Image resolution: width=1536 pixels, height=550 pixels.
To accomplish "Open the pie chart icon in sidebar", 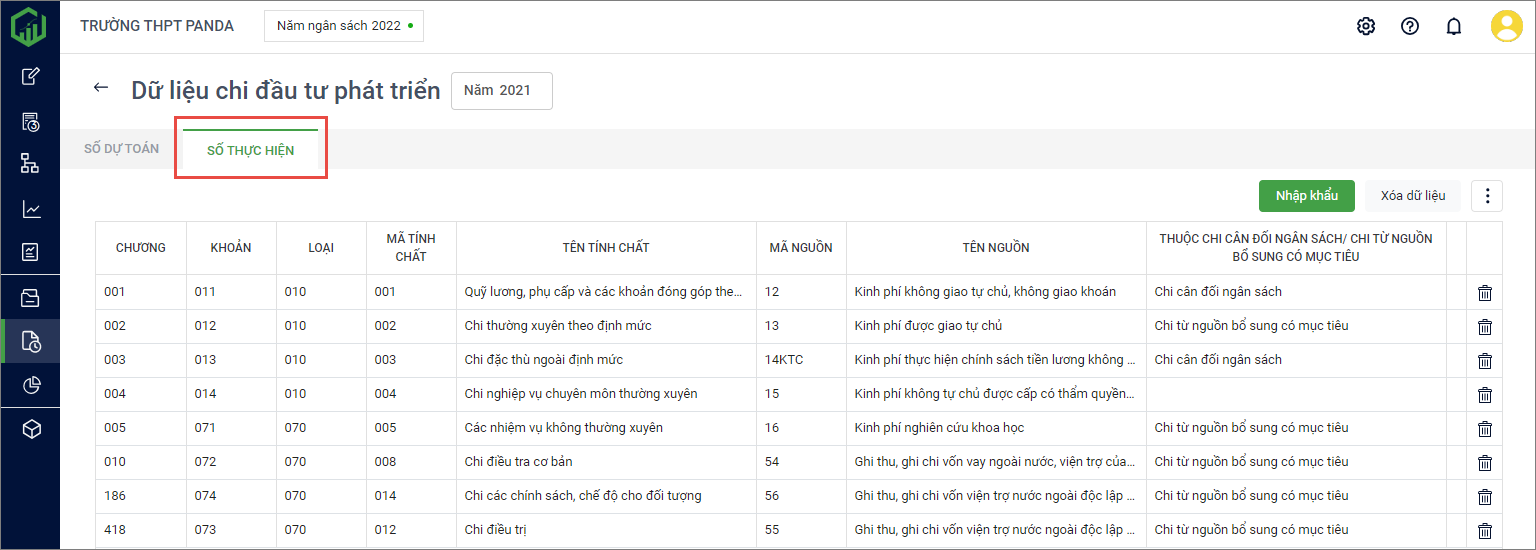I will click(31, 385).
